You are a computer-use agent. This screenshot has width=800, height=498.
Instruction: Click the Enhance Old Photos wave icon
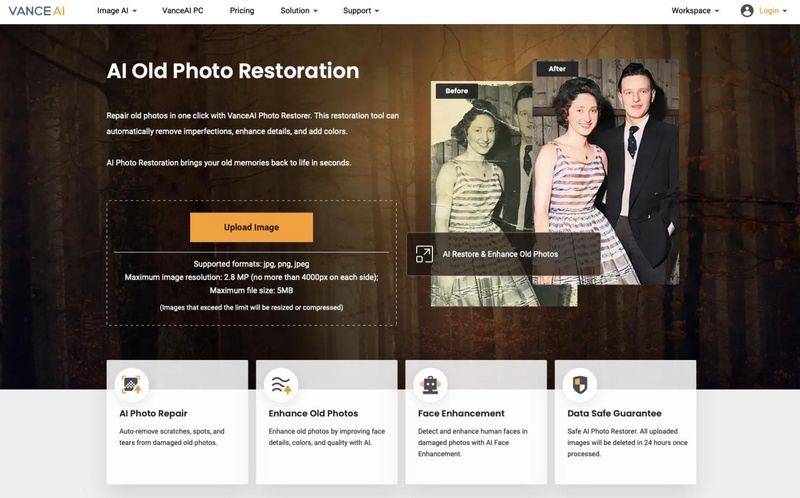click(281, 385)
